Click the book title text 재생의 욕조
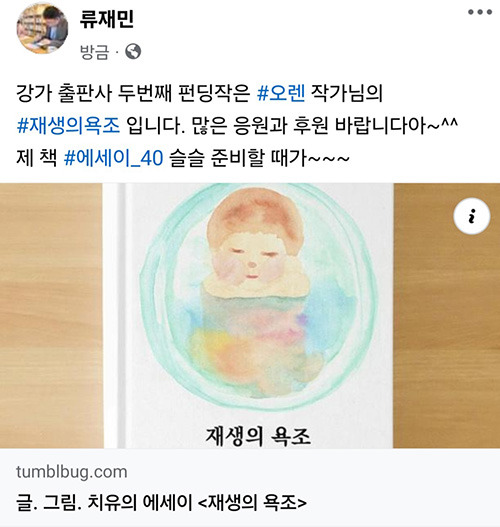 (258, 436)
